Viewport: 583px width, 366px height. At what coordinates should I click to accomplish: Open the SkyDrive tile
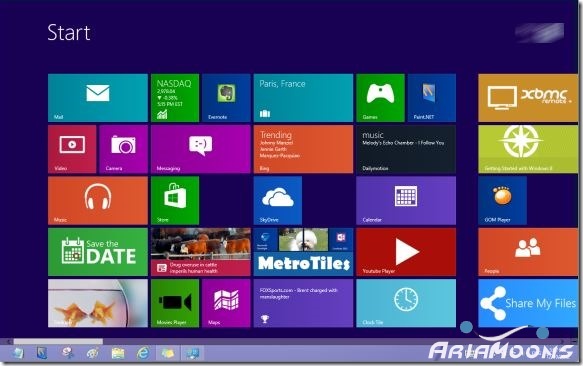[278, 200]
